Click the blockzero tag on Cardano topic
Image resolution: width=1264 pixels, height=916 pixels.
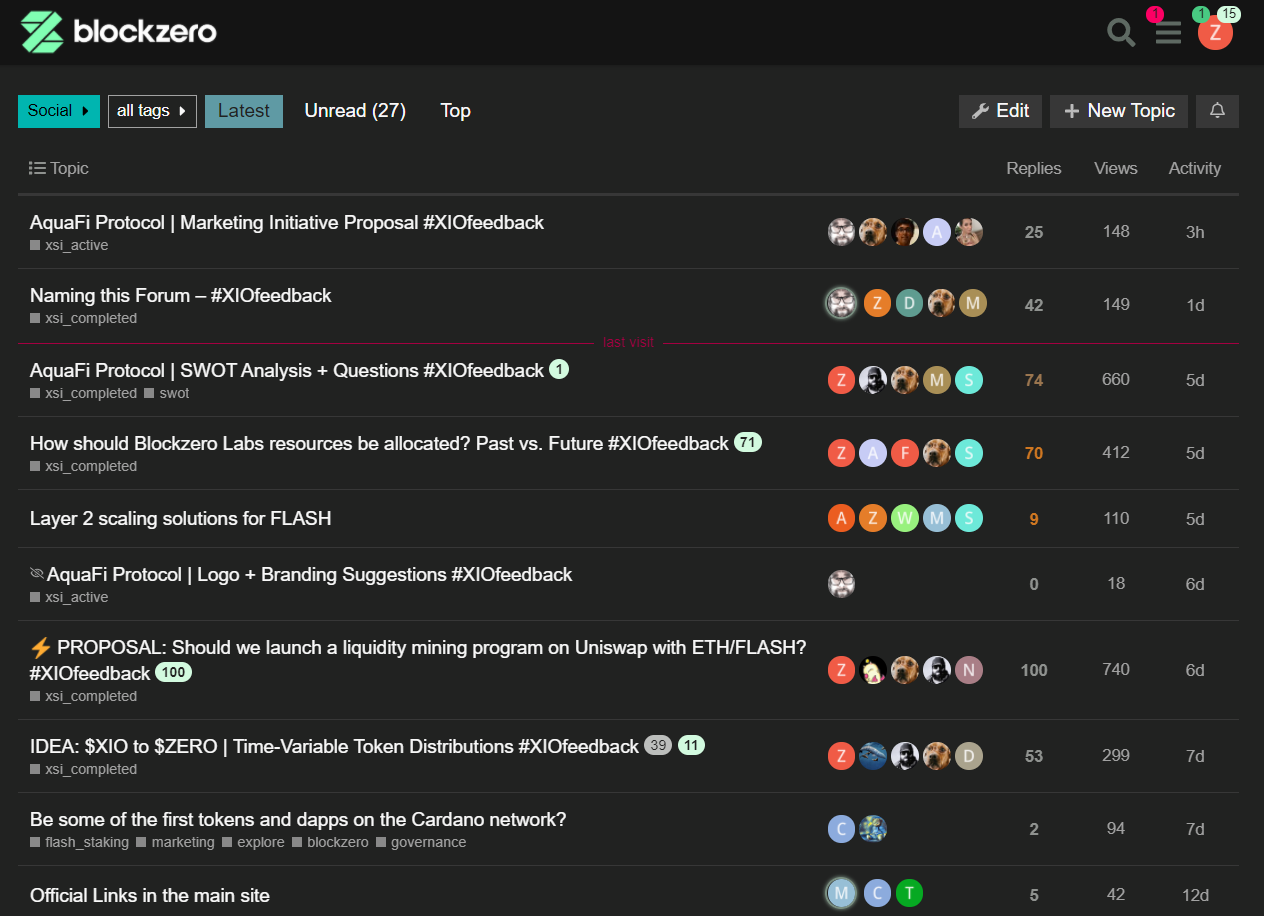coord(330,842)
